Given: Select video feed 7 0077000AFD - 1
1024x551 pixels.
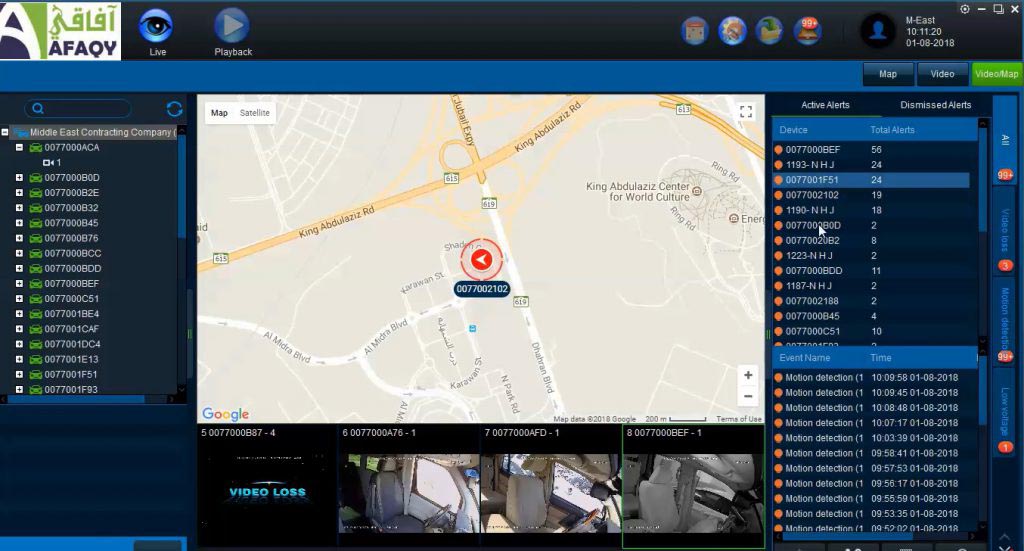Looking at the screenshot, I should point(551,486).
